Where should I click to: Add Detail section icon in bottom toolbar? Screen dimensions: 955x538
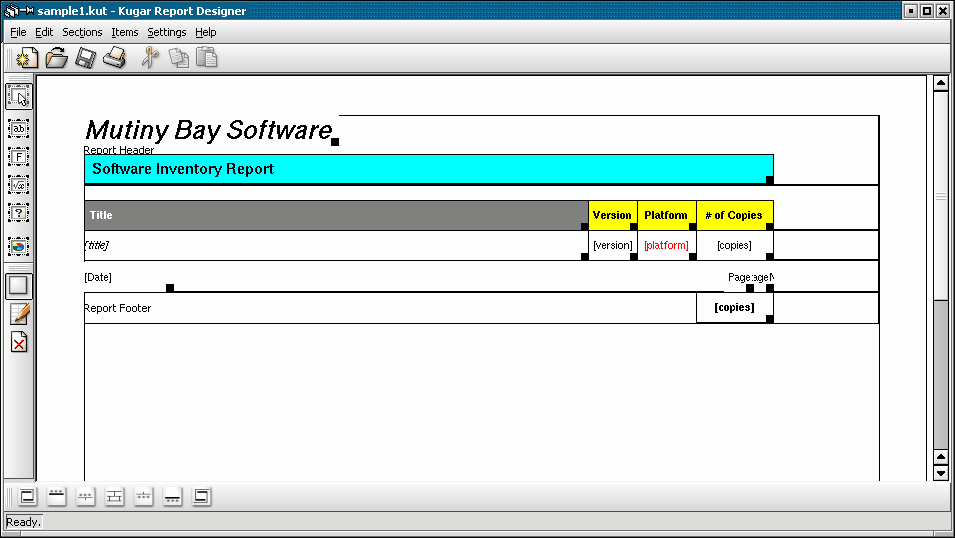click(x=115, y=497)
